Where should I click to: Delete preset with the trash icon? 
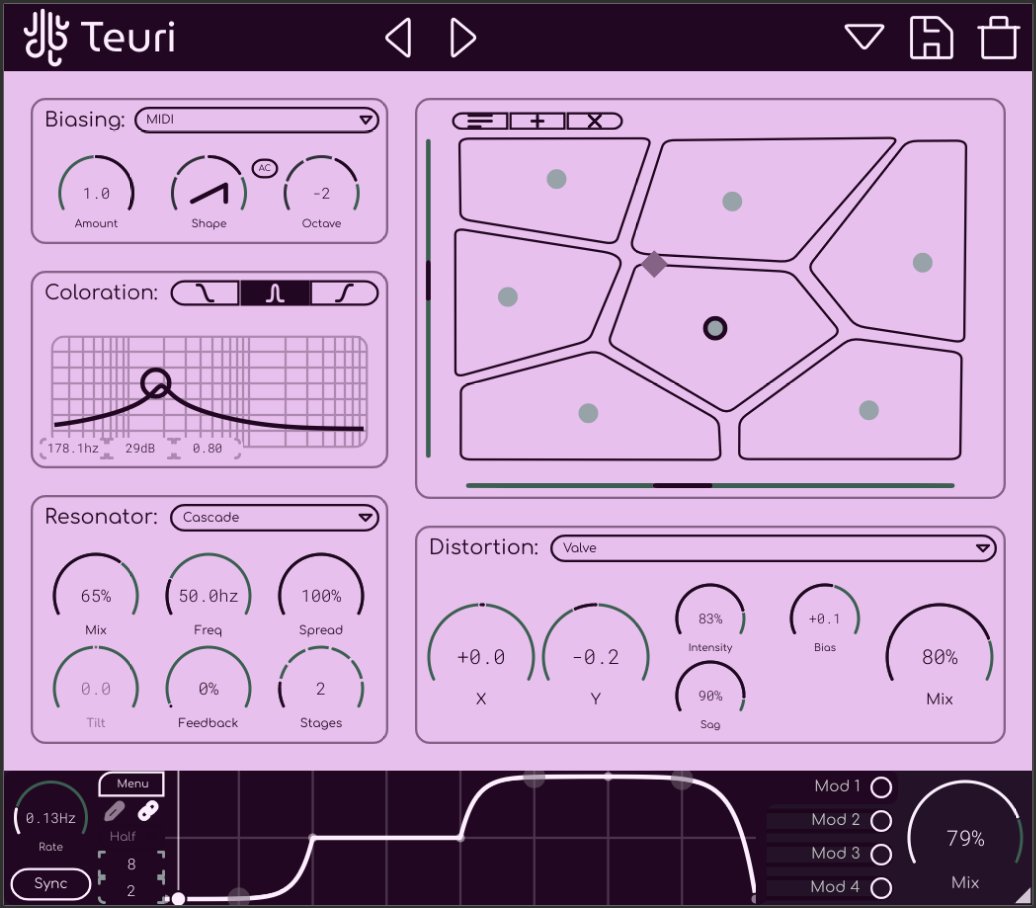[x=998, y=38]
